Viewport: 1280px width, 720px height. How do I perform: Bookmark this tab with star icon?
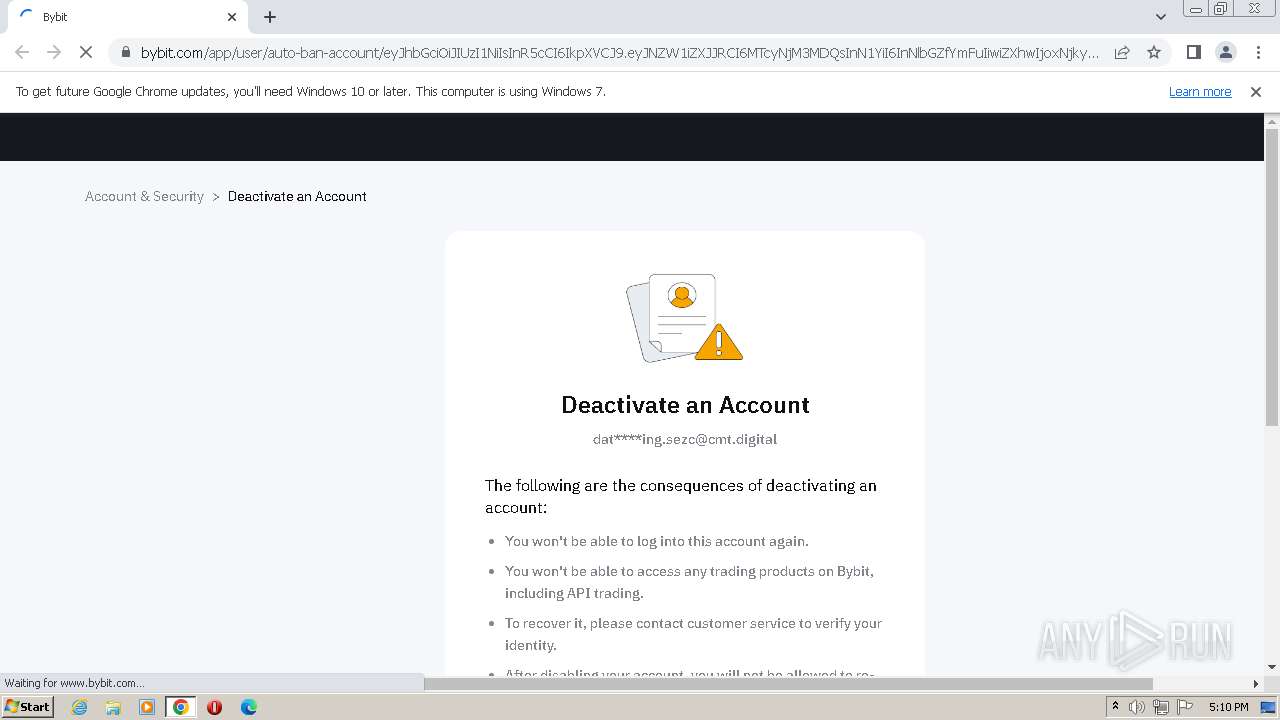tap(1154, 52)
